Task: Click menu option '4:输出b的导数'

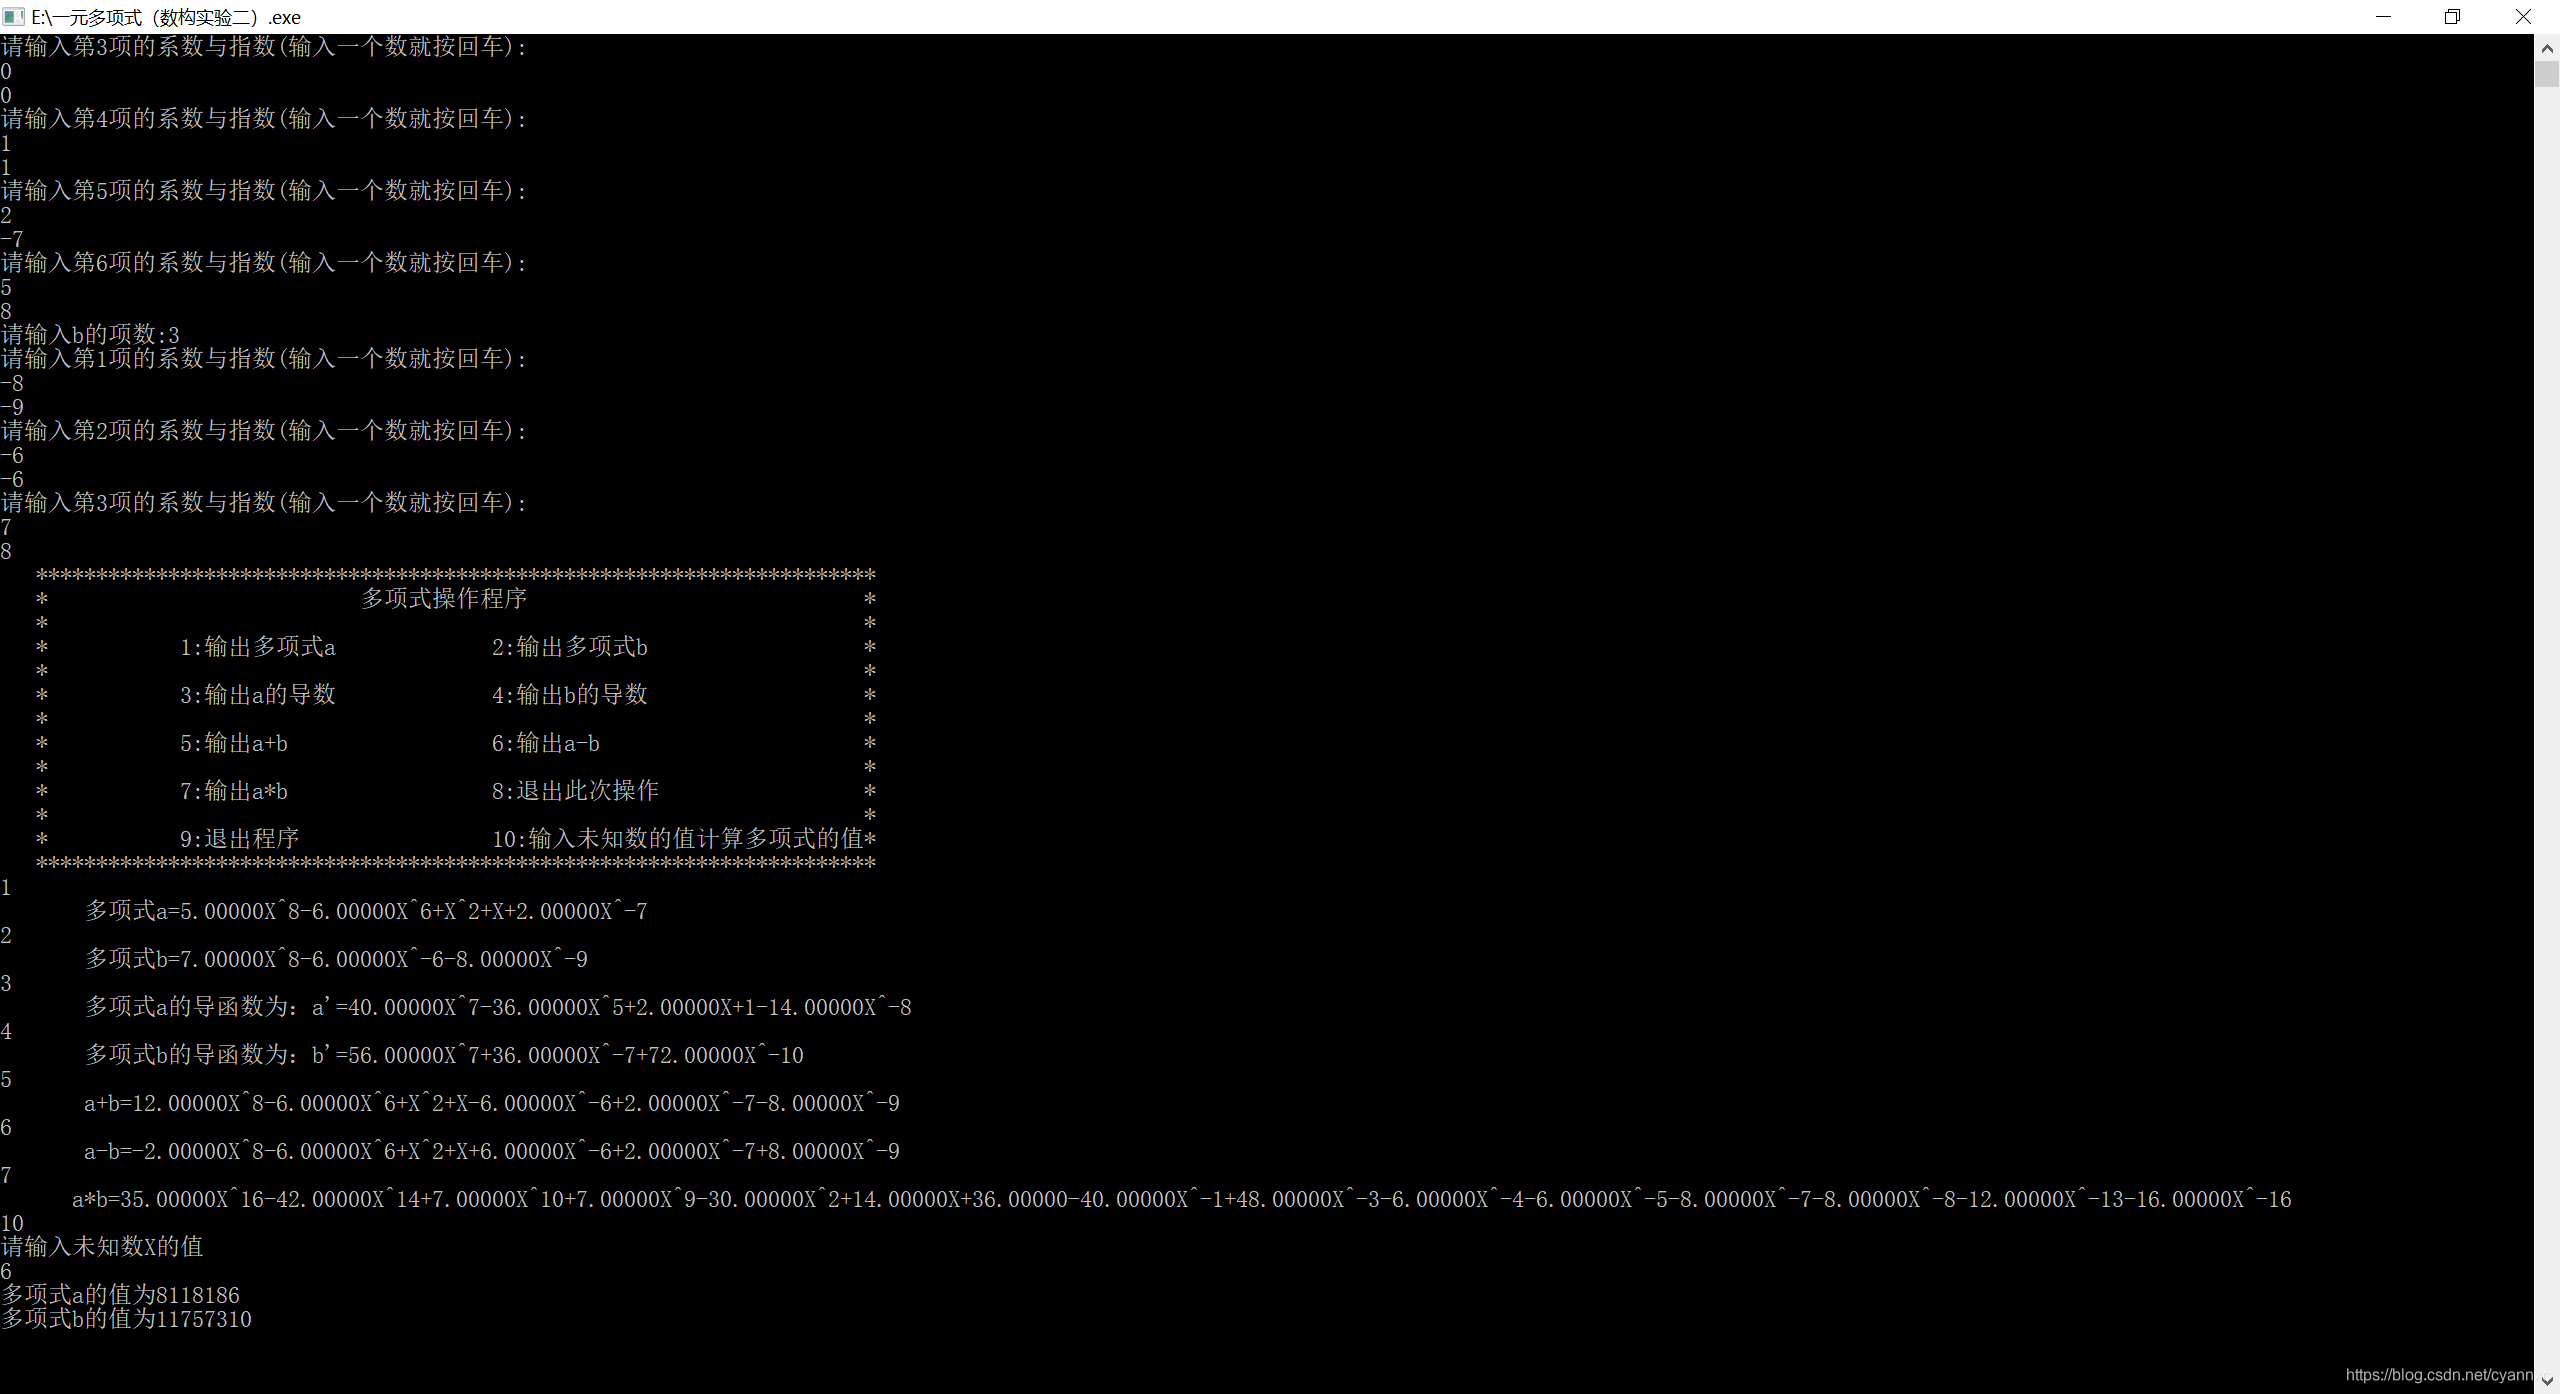Action: tap(570, 694)
